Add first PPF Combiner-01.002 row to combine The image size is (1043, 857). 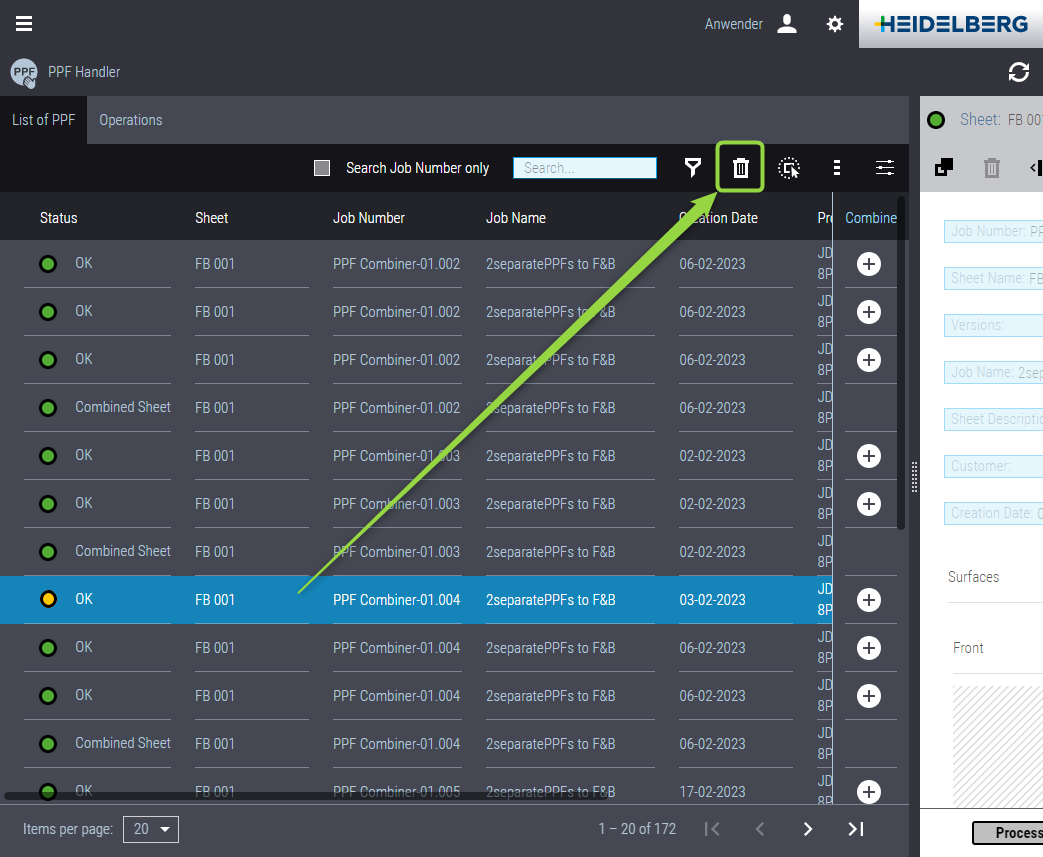click(869, 264)
